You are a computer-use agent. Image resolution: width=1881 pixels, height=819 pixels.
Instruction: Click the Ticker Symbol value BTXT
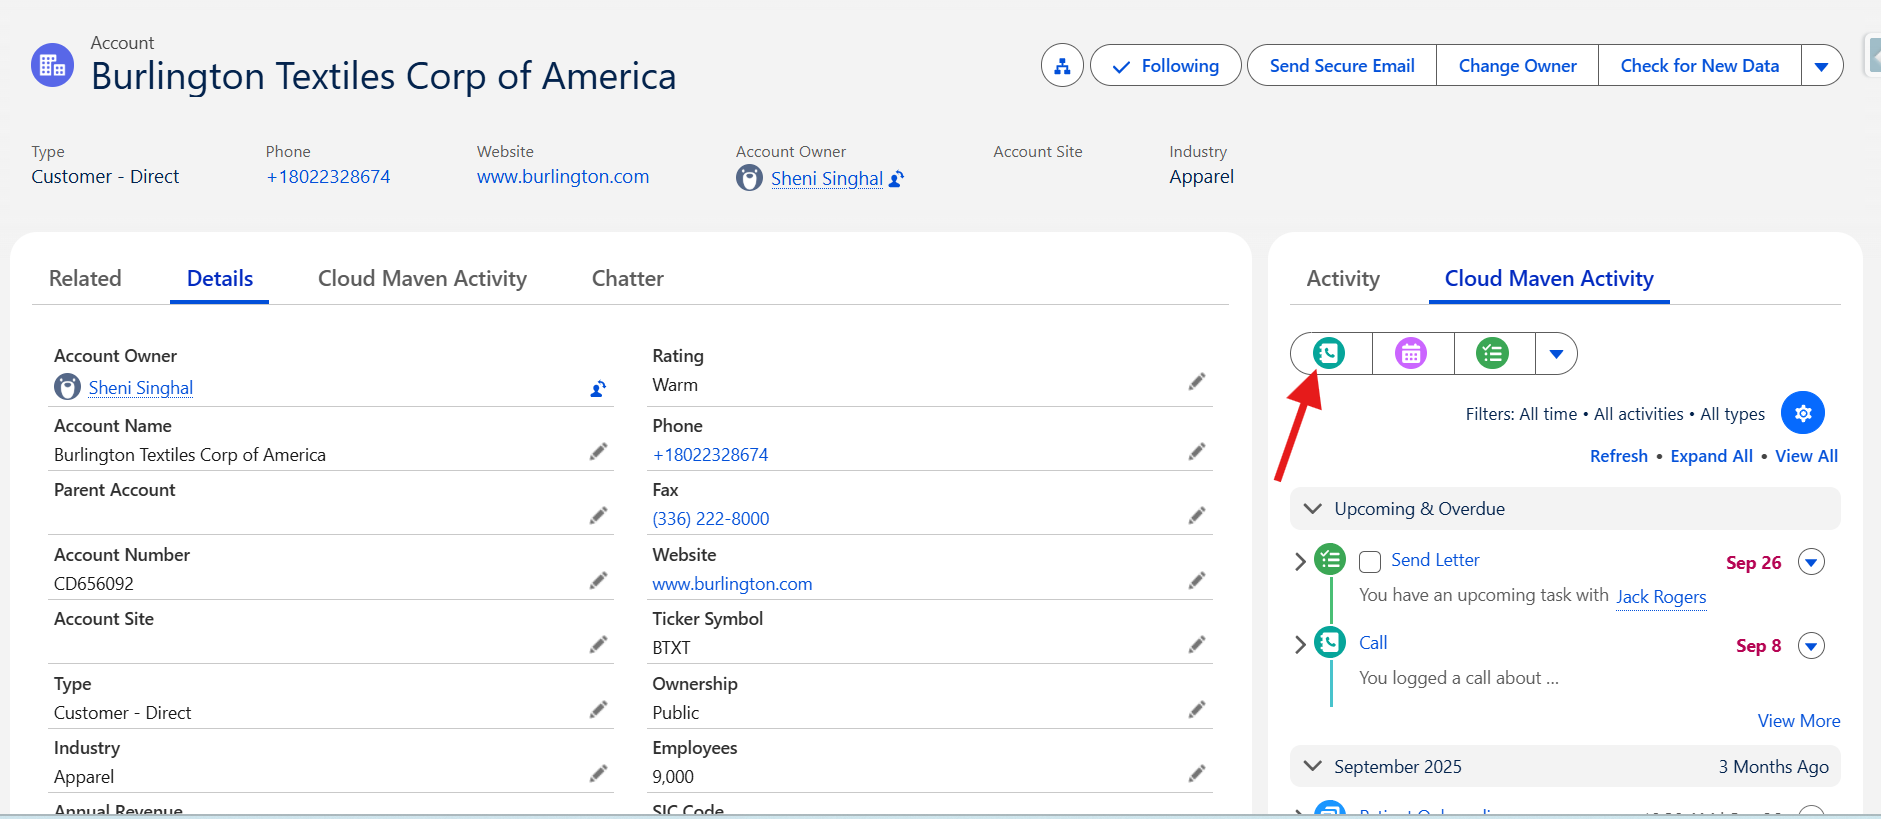click(x=671, y=648)
